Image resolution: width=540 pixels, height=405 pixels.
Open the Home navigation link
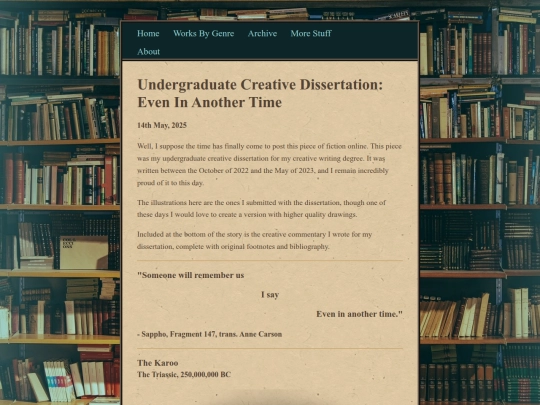click(x=148, y=33)
